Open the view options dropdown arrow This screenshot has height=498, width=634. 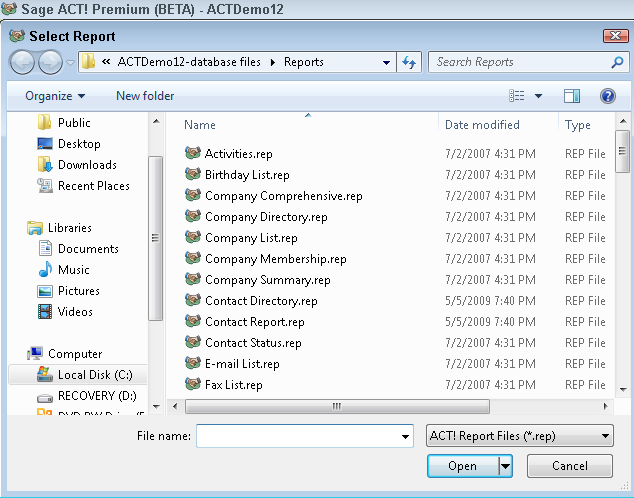pyautogui.click(x=539, y=96)
